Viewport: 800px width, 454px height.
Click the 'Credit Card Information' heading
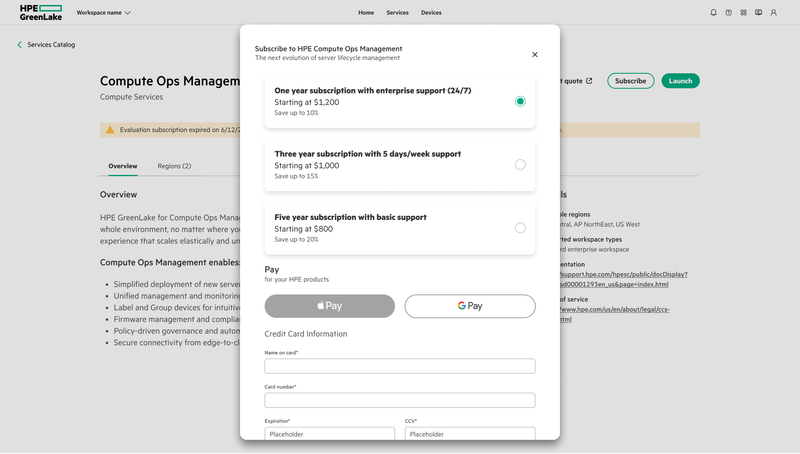coord(306,334)
